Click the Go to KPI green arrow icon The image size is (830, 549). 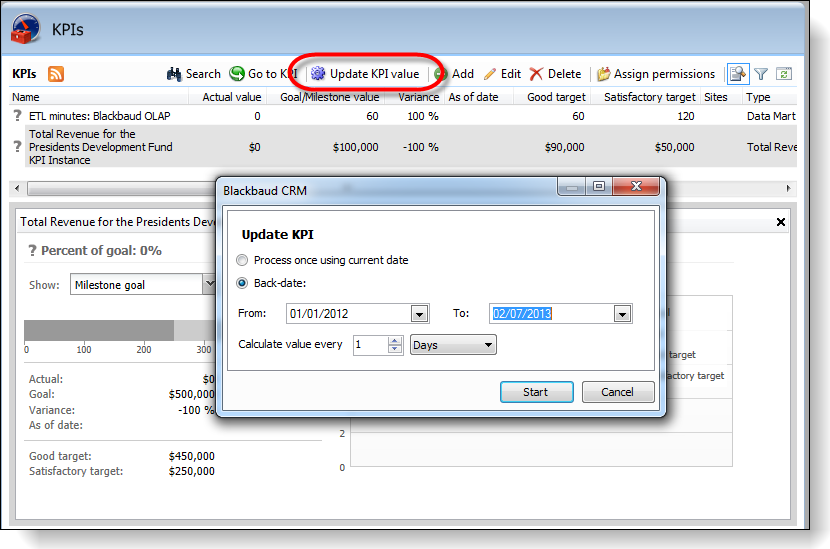pyautogui.click(x=237, y=74)
